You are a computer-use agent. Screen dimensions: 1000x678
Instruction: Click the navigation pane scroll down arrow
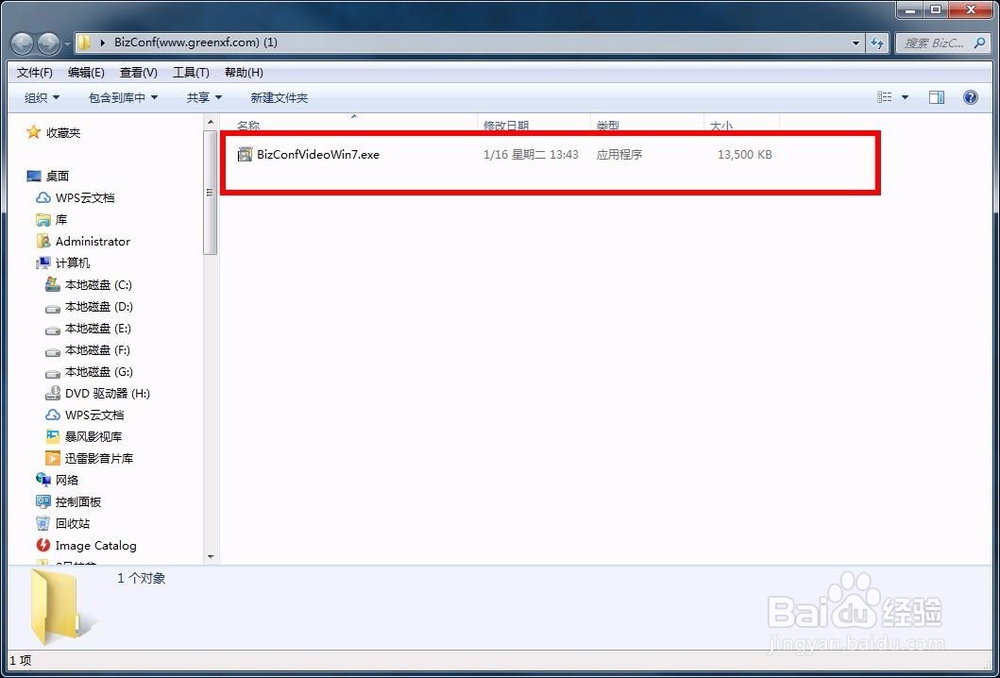click(210, 557)
